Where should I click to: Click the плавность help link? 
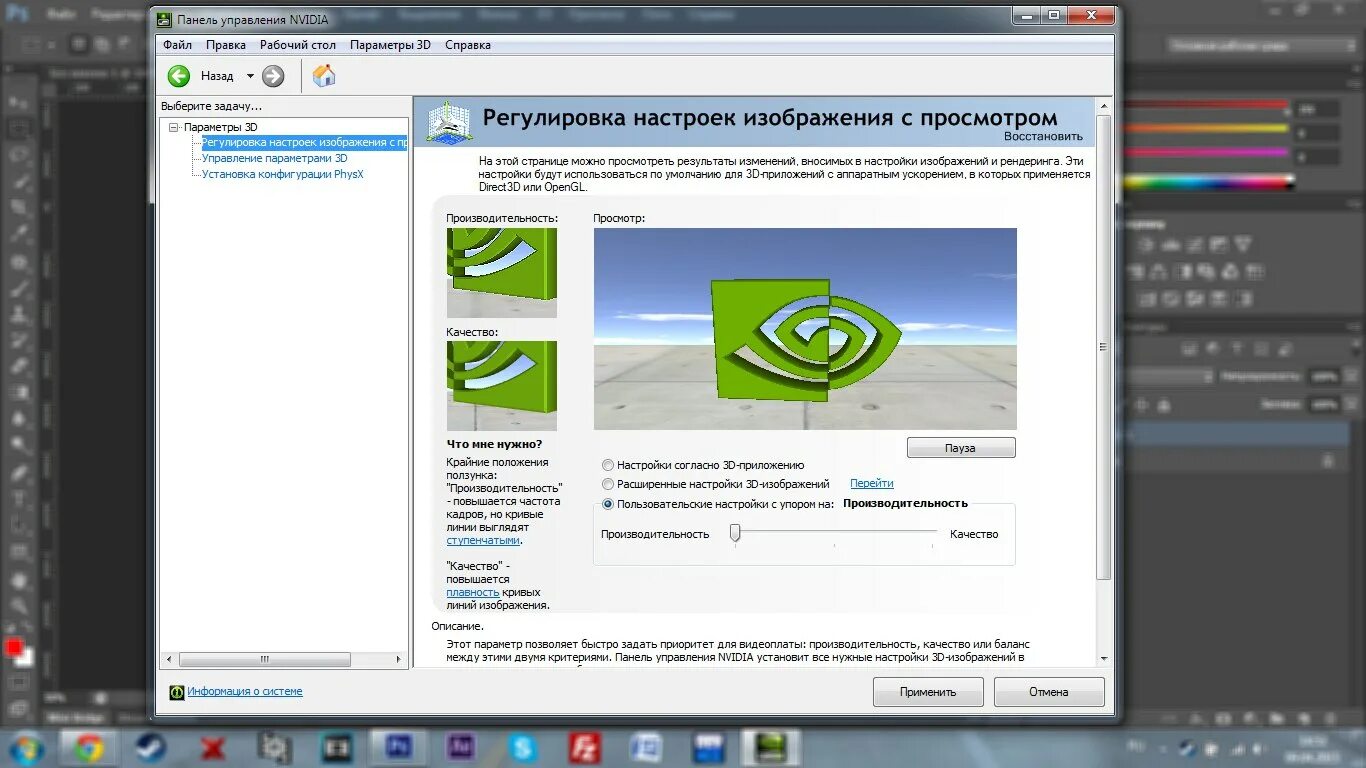tap(473, 592)
